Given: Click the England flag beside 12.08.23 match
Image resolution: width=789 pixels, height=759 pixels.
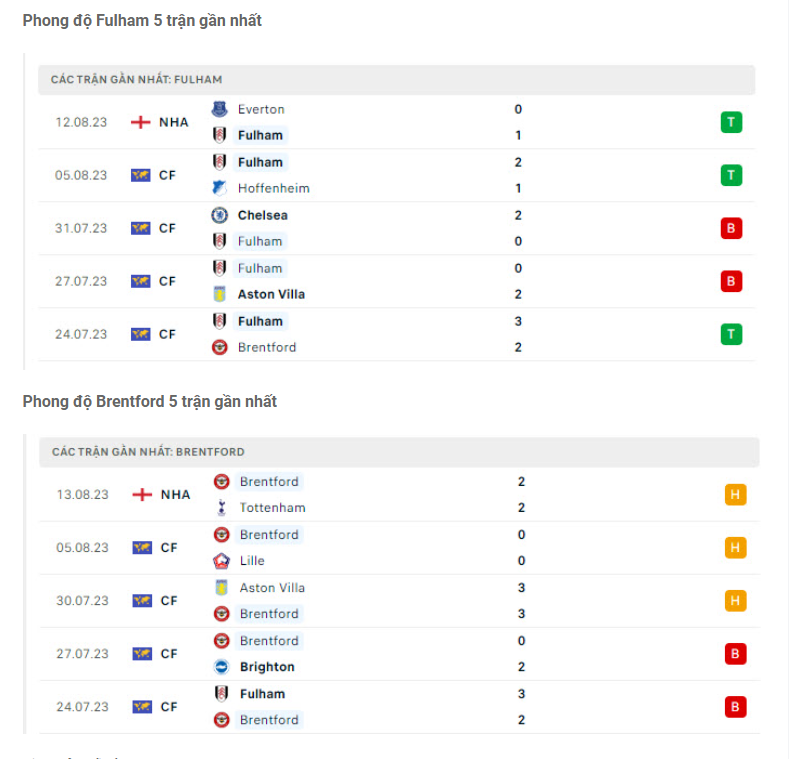Looking at the screenshot, I should click(141, 123).
